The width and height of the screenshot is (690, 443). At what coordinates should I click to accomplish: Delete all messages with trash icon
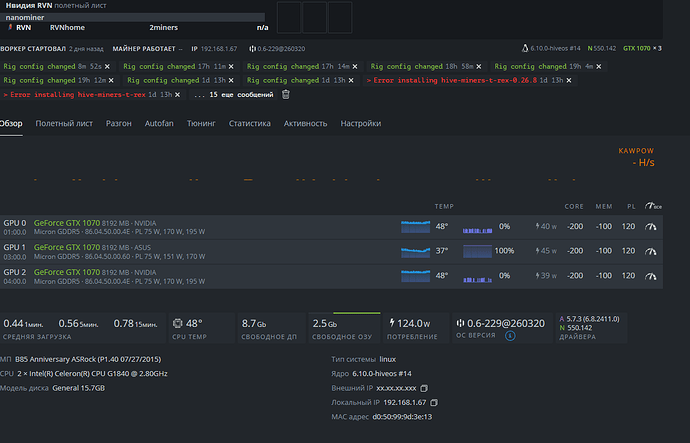point(286,95)
